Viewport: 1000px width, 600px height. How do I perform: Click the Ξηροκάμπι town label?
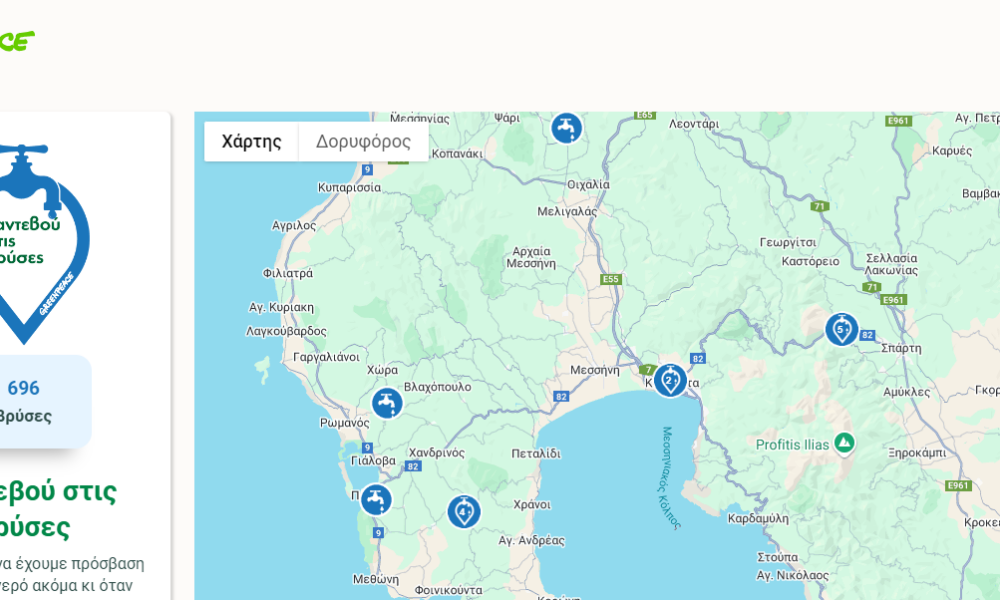(917, 453)
